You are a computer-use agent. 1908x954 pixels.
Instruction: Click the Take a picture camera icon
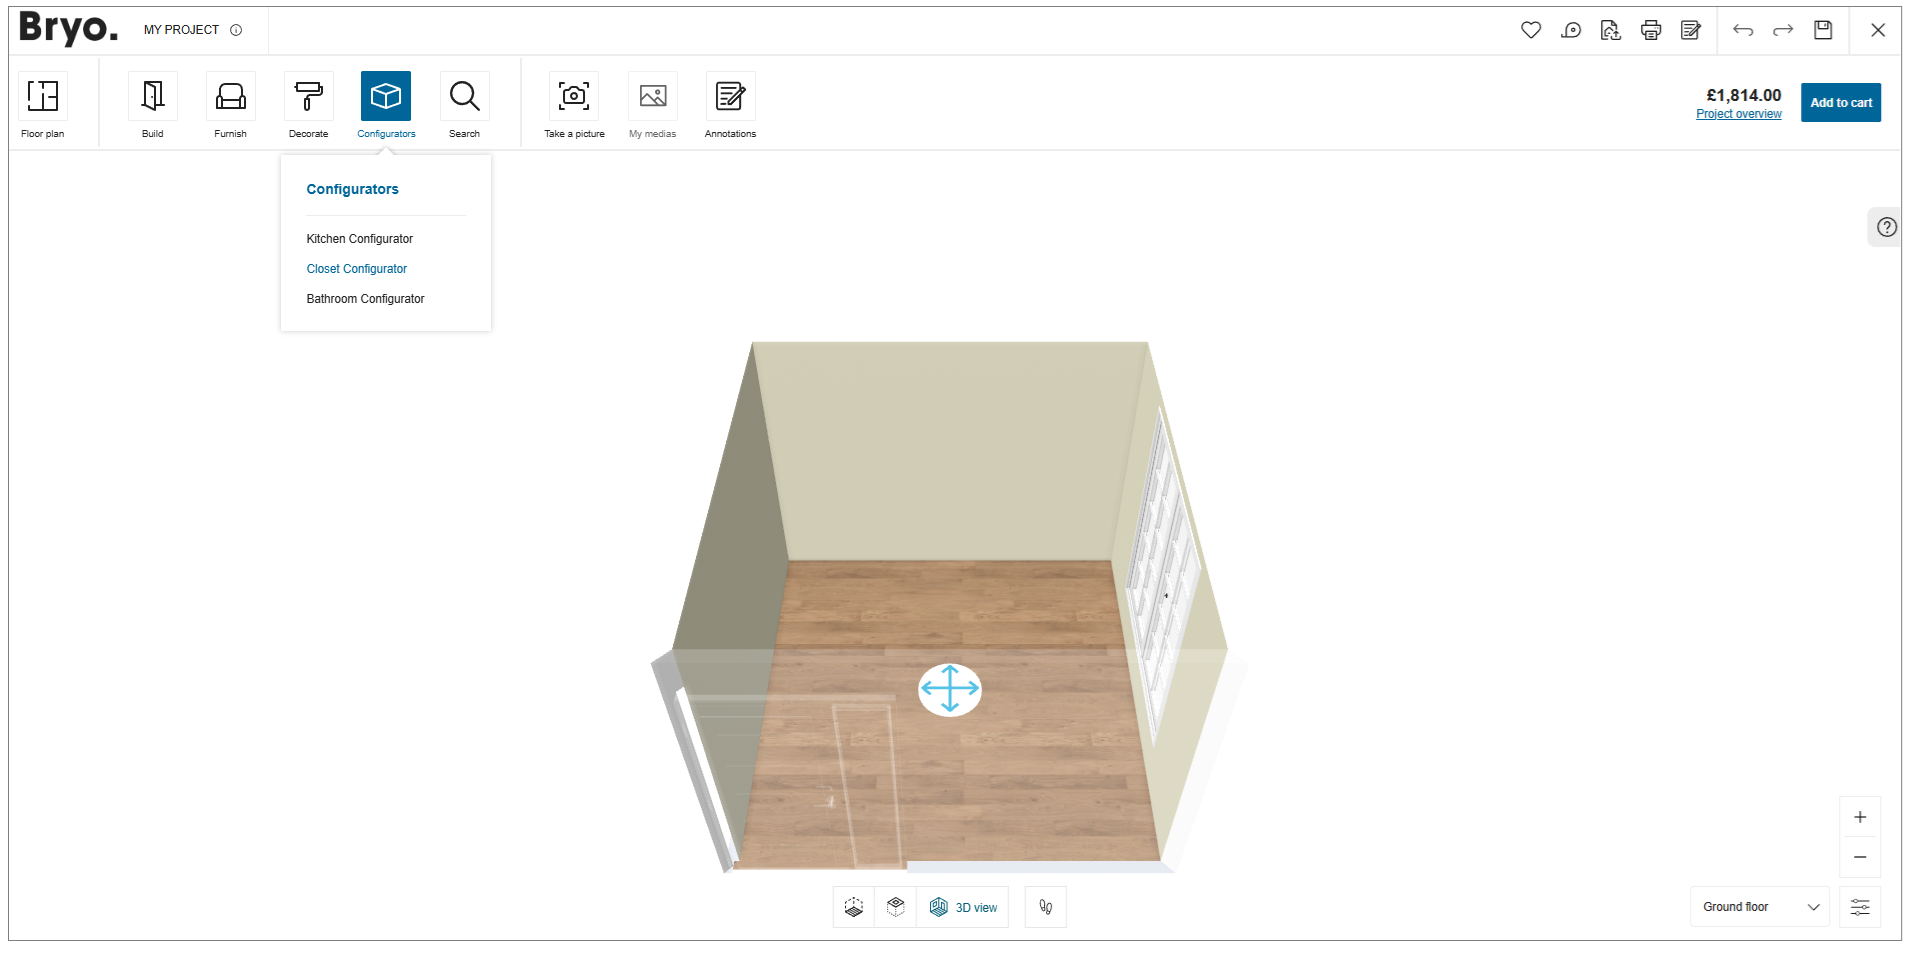pyautogui.click(x=574, y=96)
